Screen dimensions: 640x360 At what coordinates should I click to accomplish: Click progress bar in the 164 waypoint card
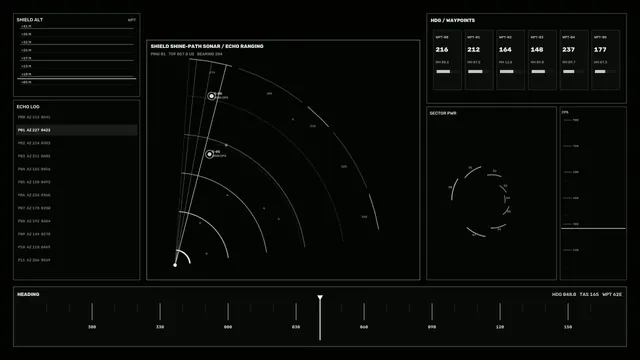[511, 71]
